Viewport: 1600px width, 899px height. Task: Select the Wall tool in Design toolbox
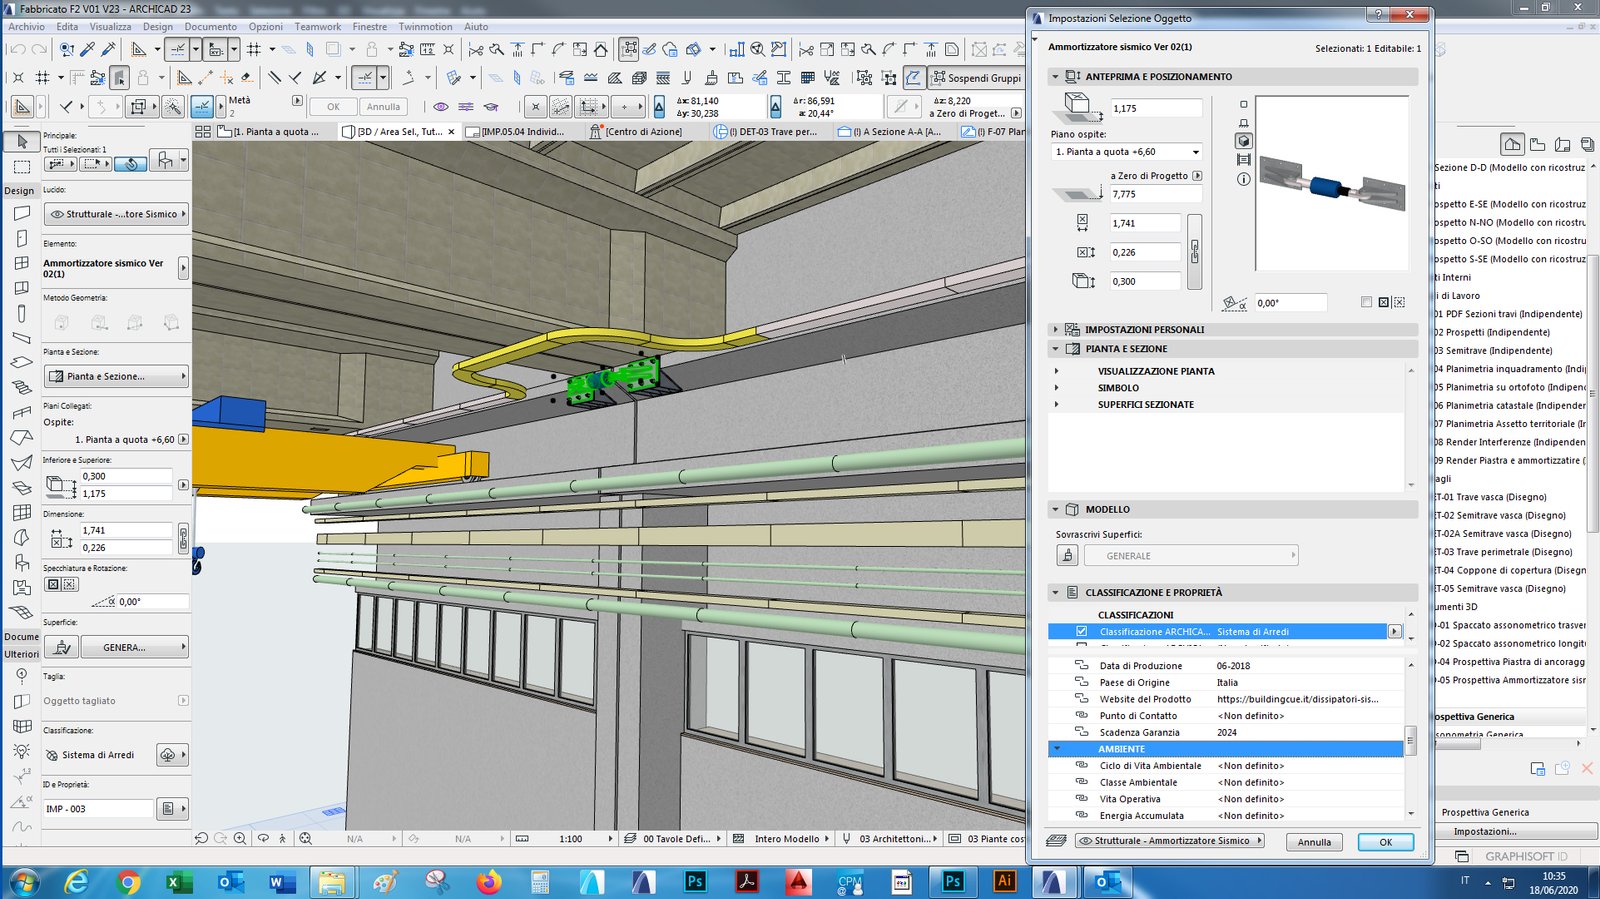22,214
